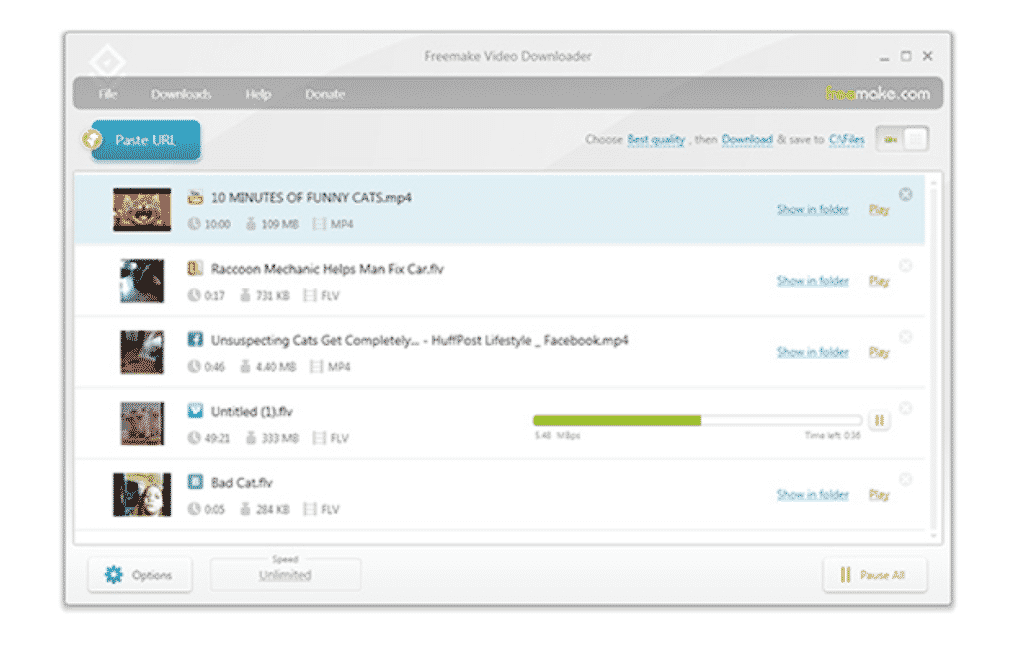Viewport: 1024px width, 659px height.
Task: Click the Vimeo icon beside Untitled (1).flv
Action: tap(196, 411)
